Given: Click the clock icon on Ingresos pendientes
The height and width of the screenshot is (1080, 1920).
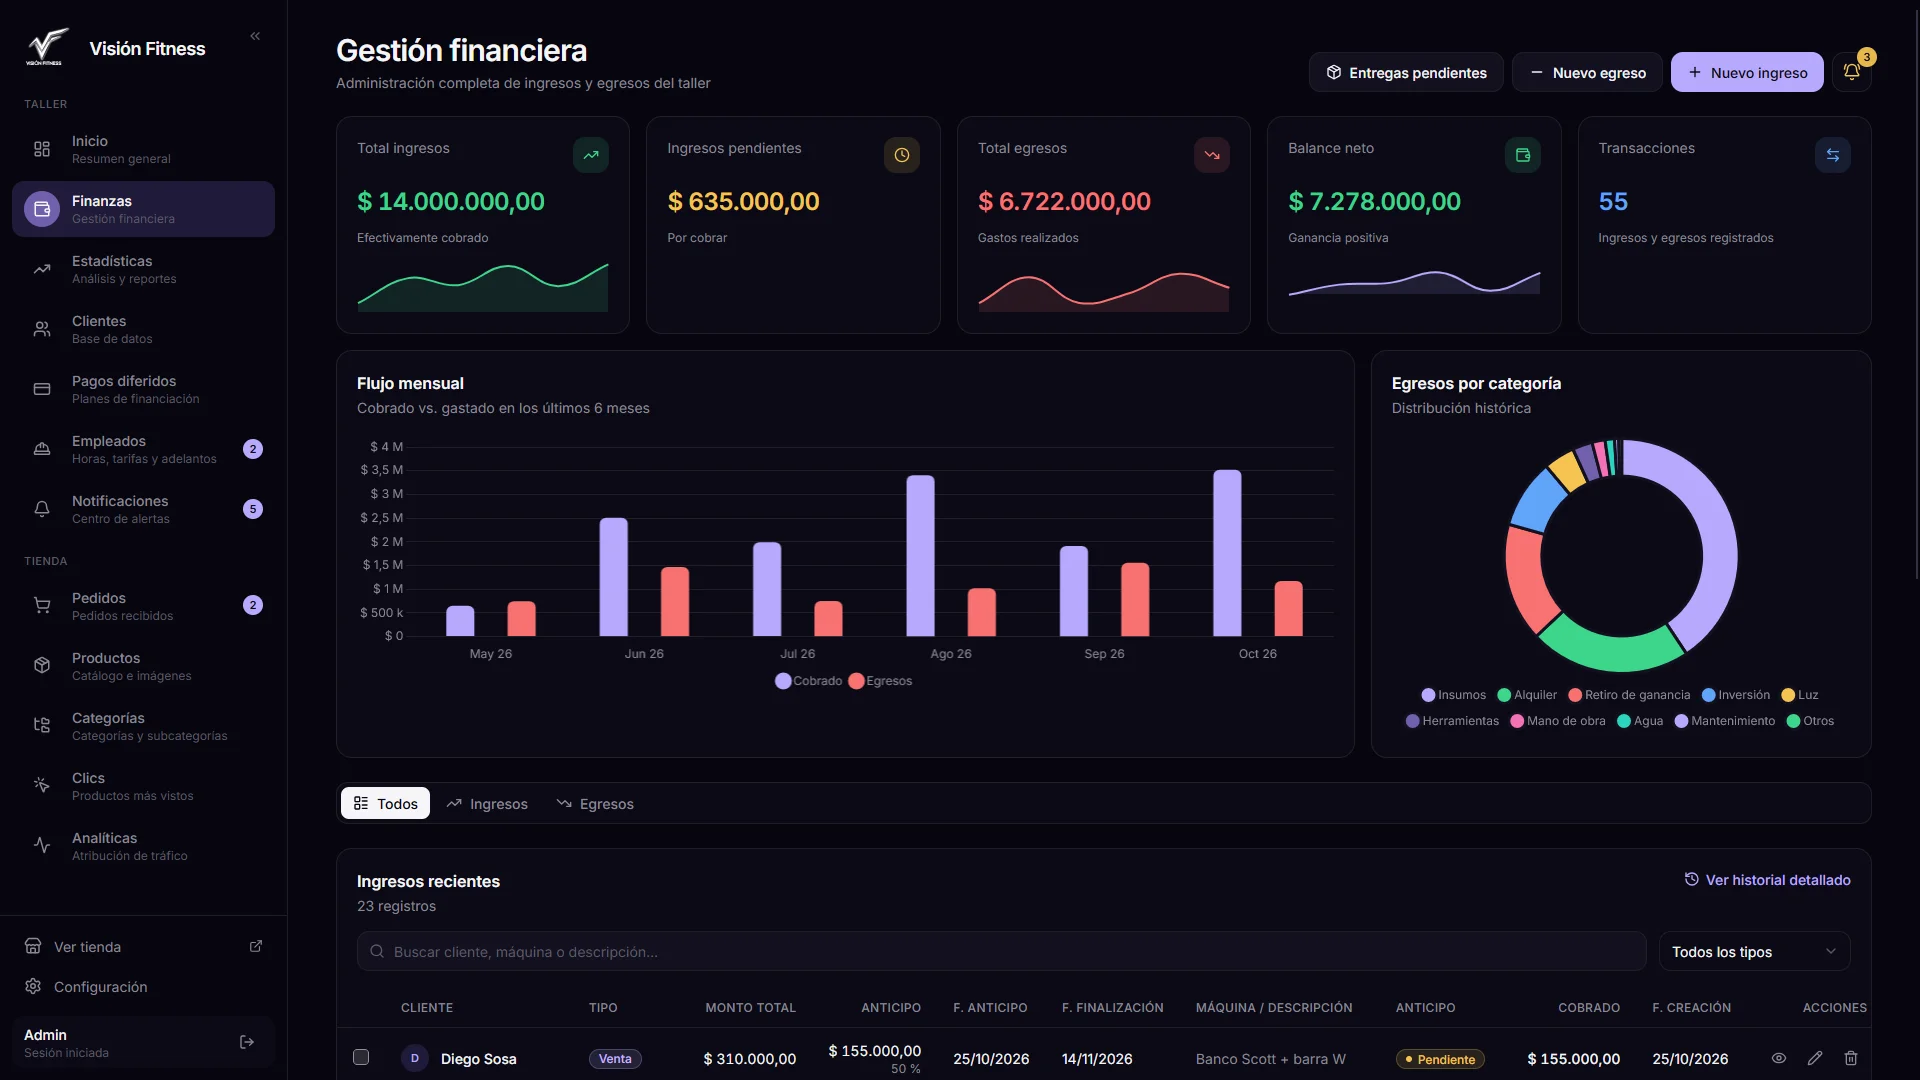Looking at the screenshot, I should pyautogui.click(x=901, y=155).
